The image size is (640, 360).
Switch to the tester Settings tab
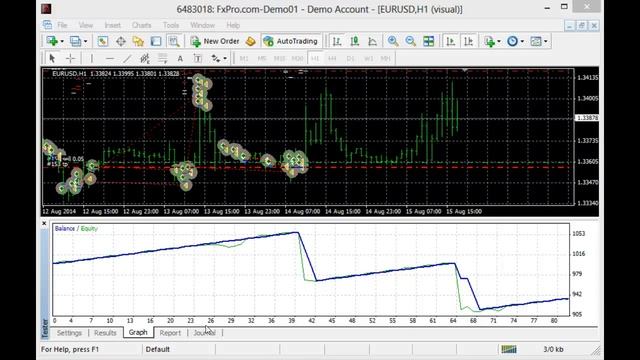tap(69, 333)
